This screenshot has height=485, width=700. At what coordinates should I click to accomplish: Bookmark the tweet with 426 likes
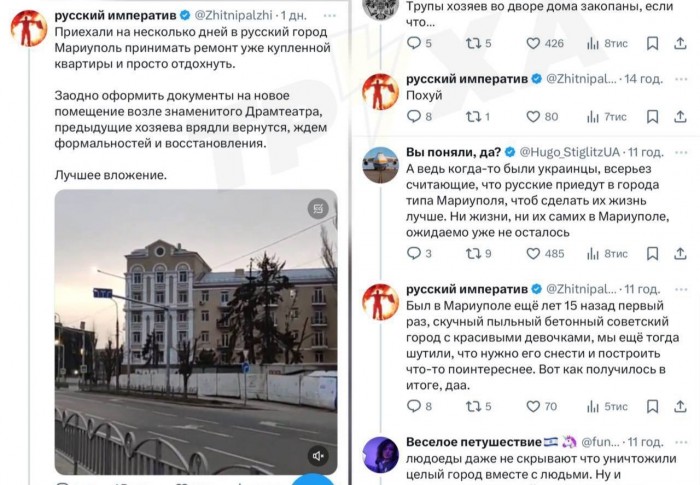coord(652,43)
